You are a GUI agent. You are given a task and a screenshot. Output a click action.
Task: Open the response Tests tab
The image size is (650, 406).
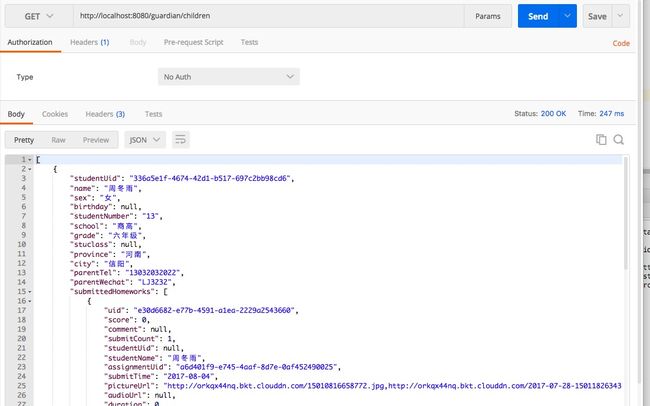coord(153,114)
